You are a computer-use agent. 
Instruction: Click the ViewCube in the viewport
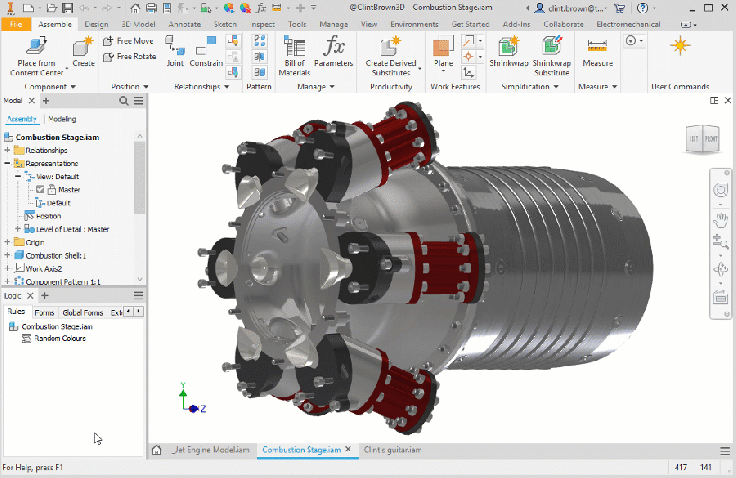click(702, 139)
